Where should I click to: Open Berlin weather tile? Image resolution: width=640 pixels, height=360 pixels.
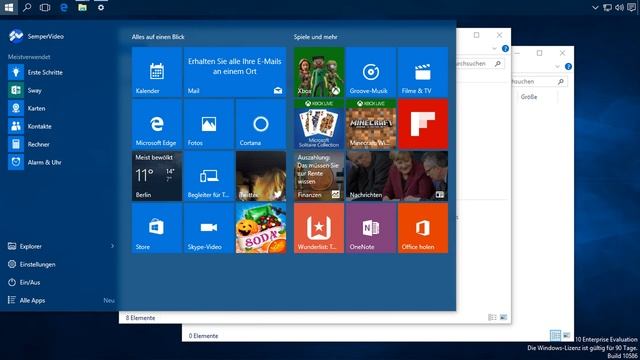pos(157,176)
